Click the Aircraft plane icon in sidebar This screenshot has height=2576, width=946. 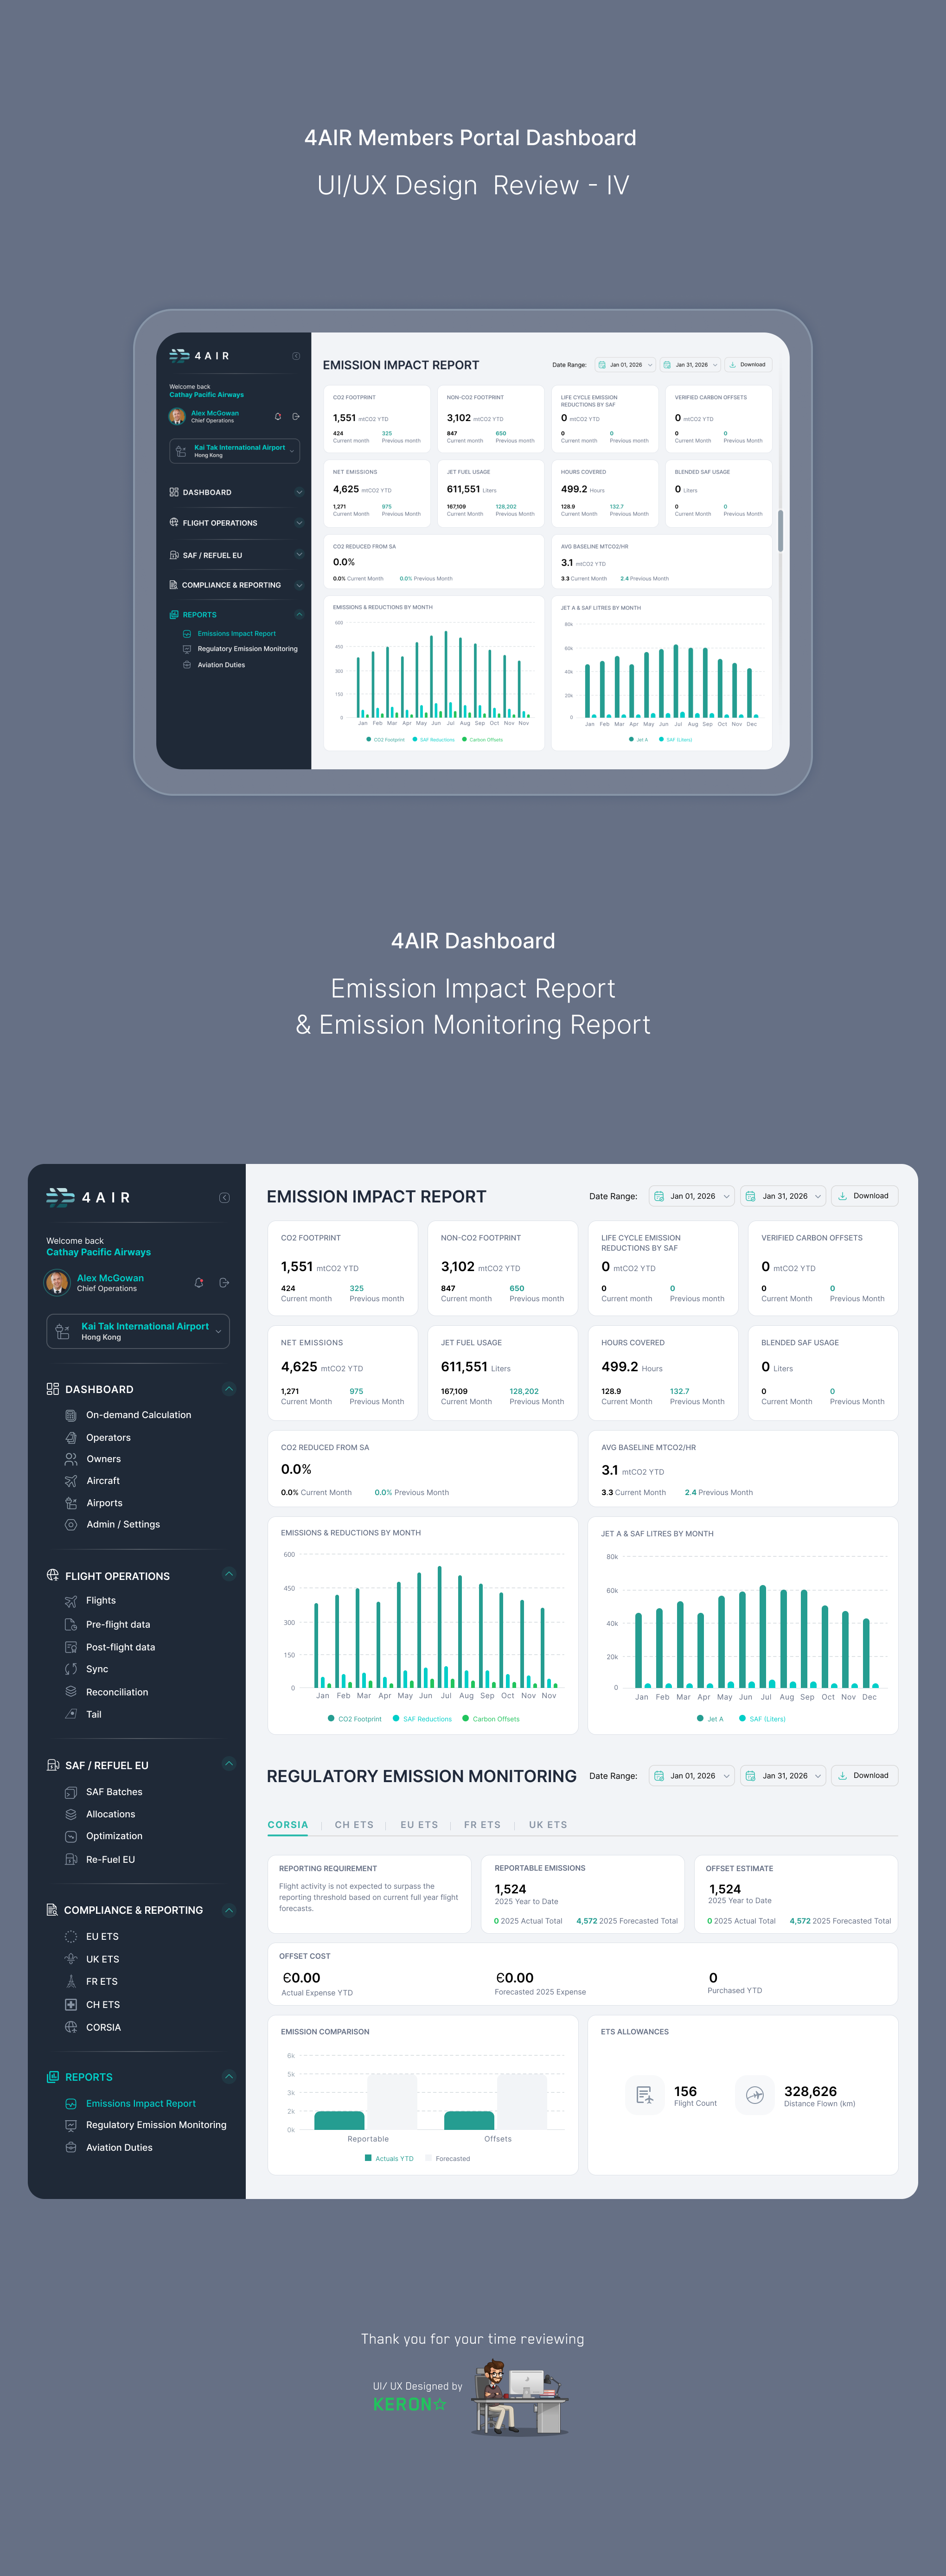[x=71, y=1481]
